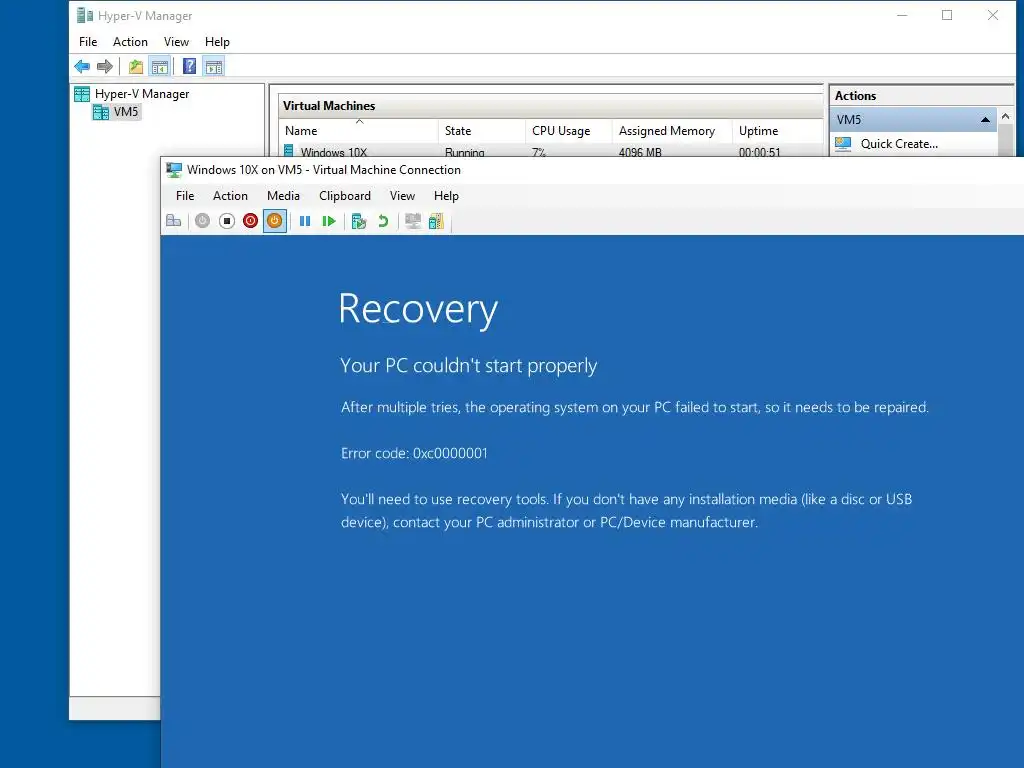Revert the VM with green arrow icon
Image resolution: width=1024 pixels, height=768 pixels.
point(383,221)
